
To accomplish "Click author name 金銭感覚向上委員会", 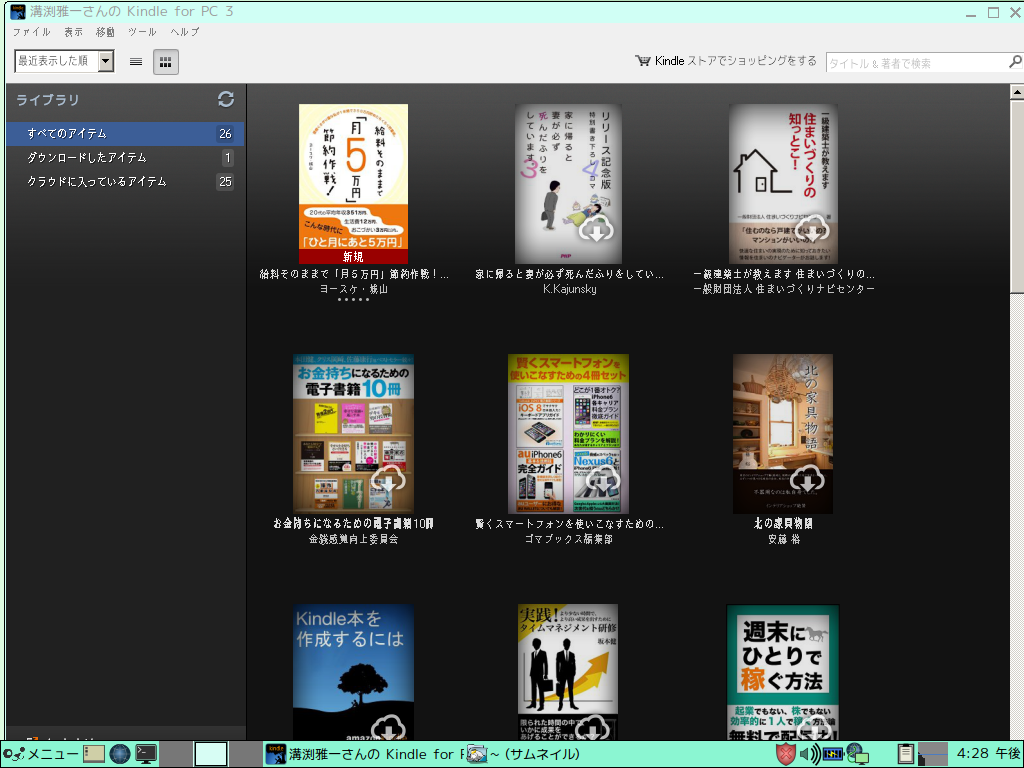I will [353, 539].
